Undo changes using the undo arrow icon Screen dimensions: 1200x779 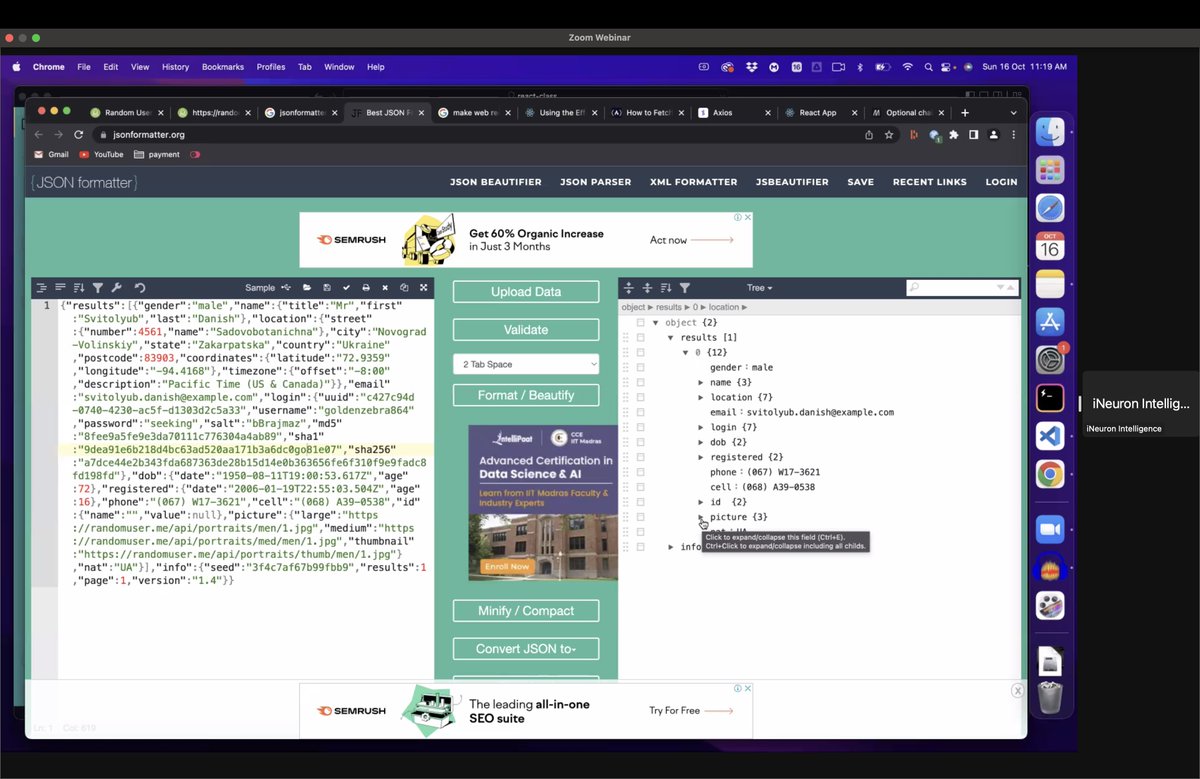(139, 288)
